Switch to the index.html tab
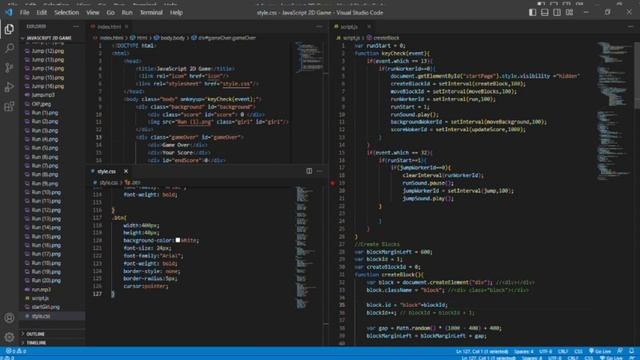 pyautogui.click(x=109, y=27)
